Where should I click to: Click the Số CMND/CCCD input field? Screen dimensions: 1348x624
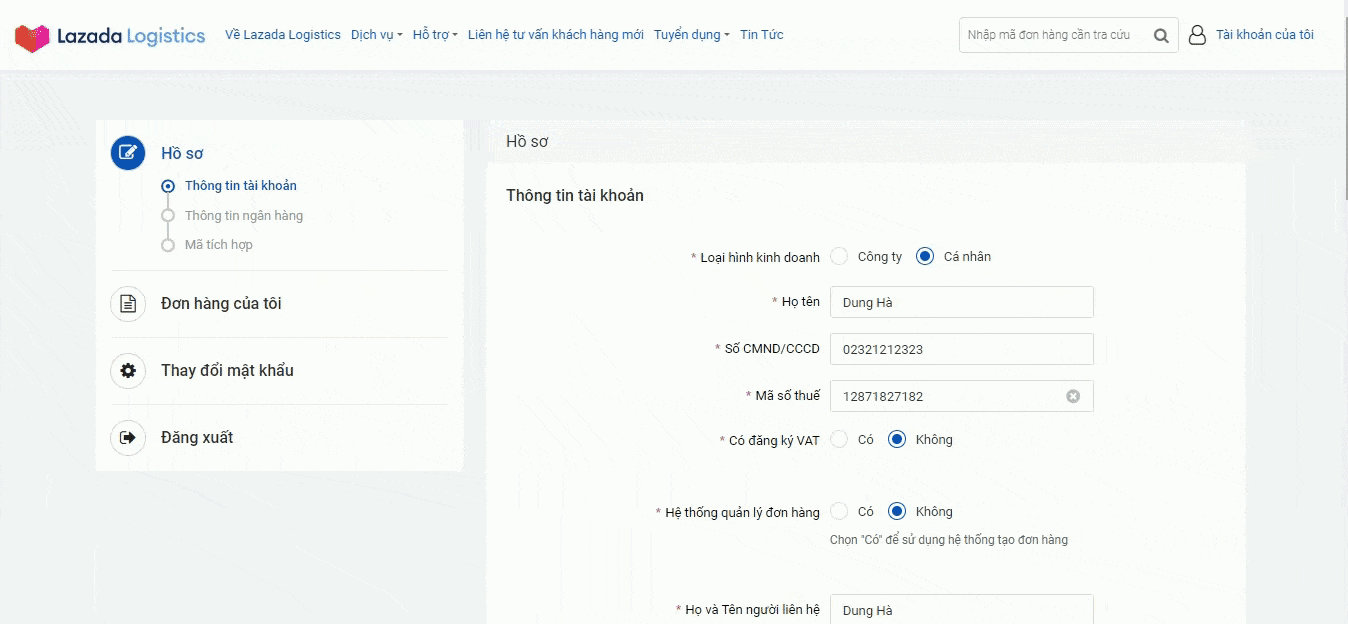coord(961,349)
